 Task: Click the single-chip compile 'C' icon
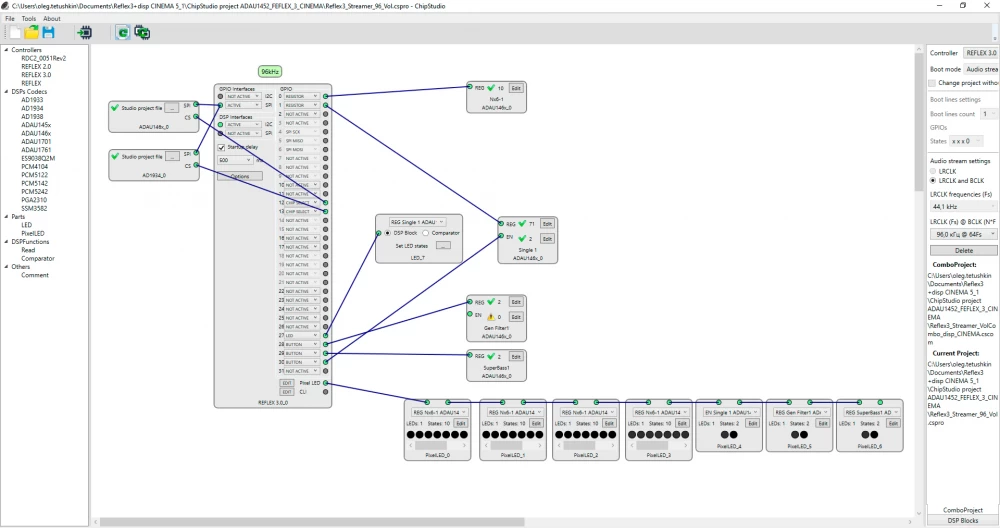[x=122, y=32]
